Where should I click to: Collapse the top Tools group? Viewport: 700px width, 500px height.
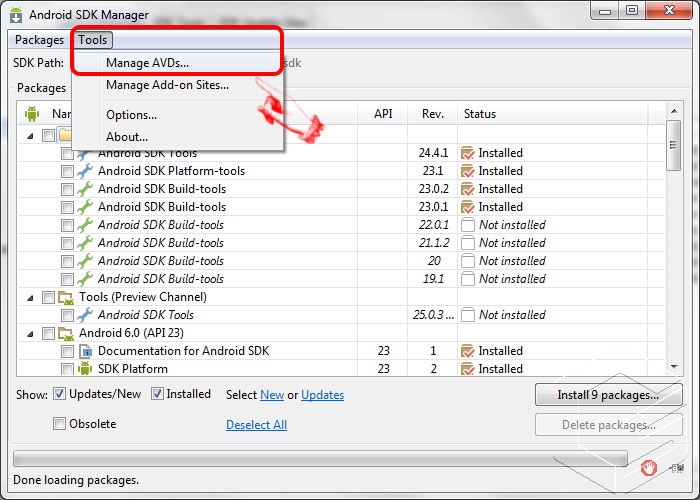click(x=30, y=136)
